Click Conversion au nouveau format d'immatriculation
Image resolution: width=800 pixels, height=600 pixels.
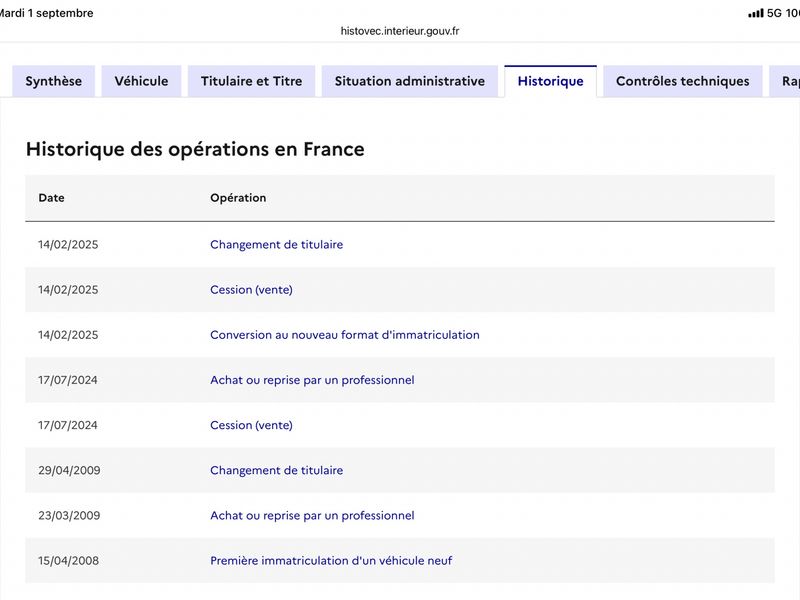click(x=345, y=335)
